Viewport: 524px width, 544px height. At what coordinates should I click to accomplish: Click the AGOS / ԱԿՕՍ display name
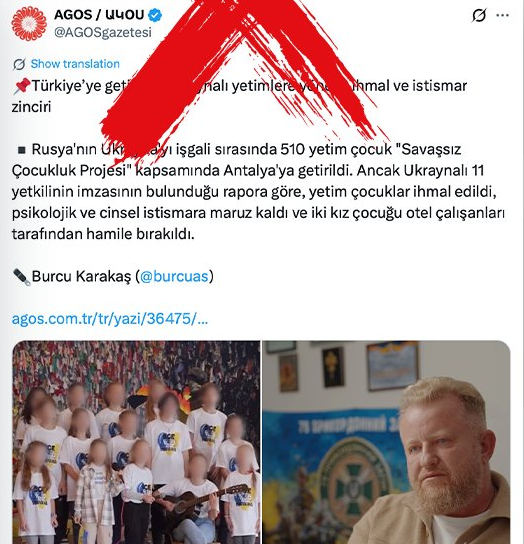click(x=99, y=15)
